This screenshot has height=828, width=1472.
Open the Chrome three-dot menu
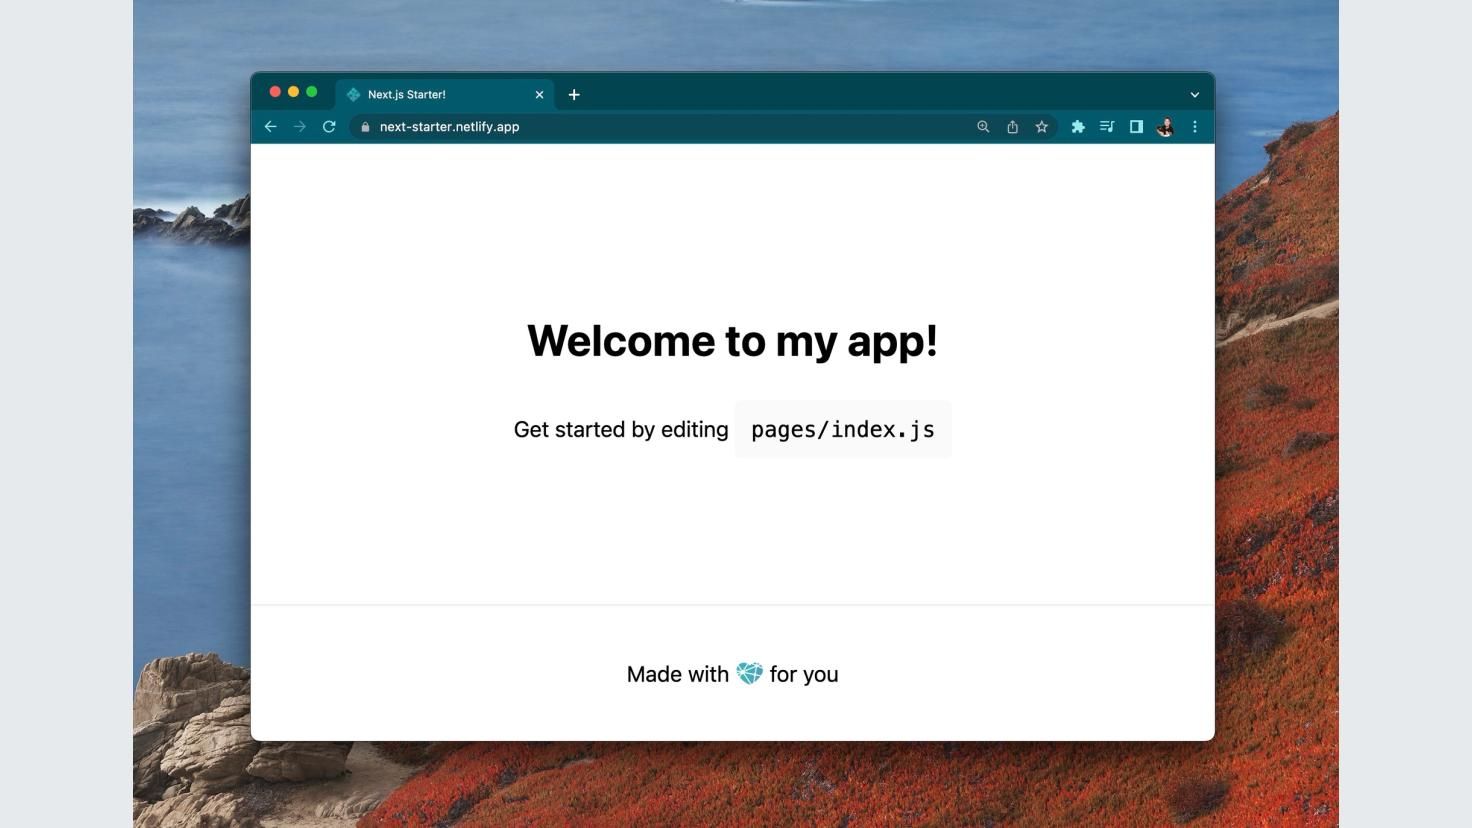click(1195, 127)
